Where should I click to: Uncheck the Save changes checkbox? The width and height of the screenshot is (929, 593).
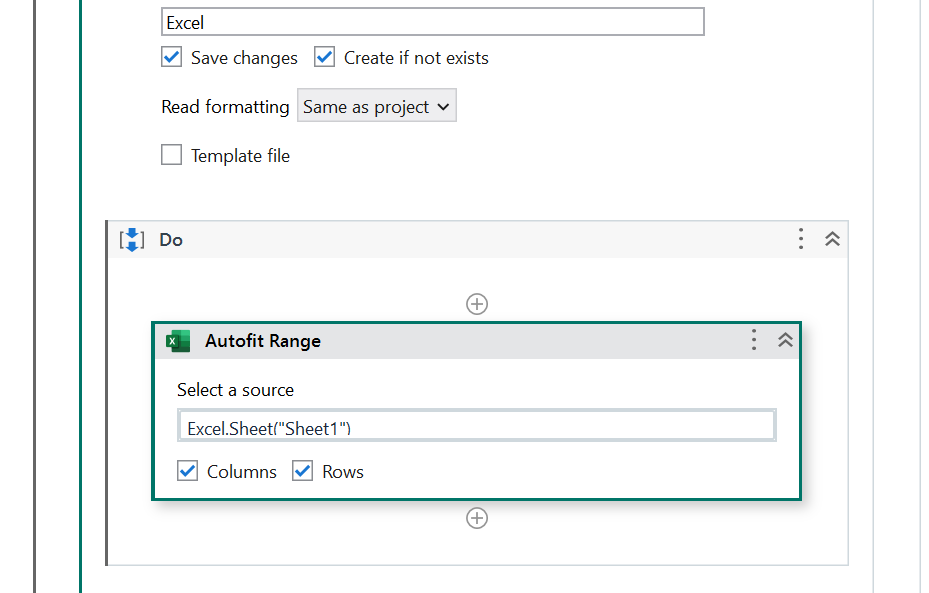click(x=172, y=57)
